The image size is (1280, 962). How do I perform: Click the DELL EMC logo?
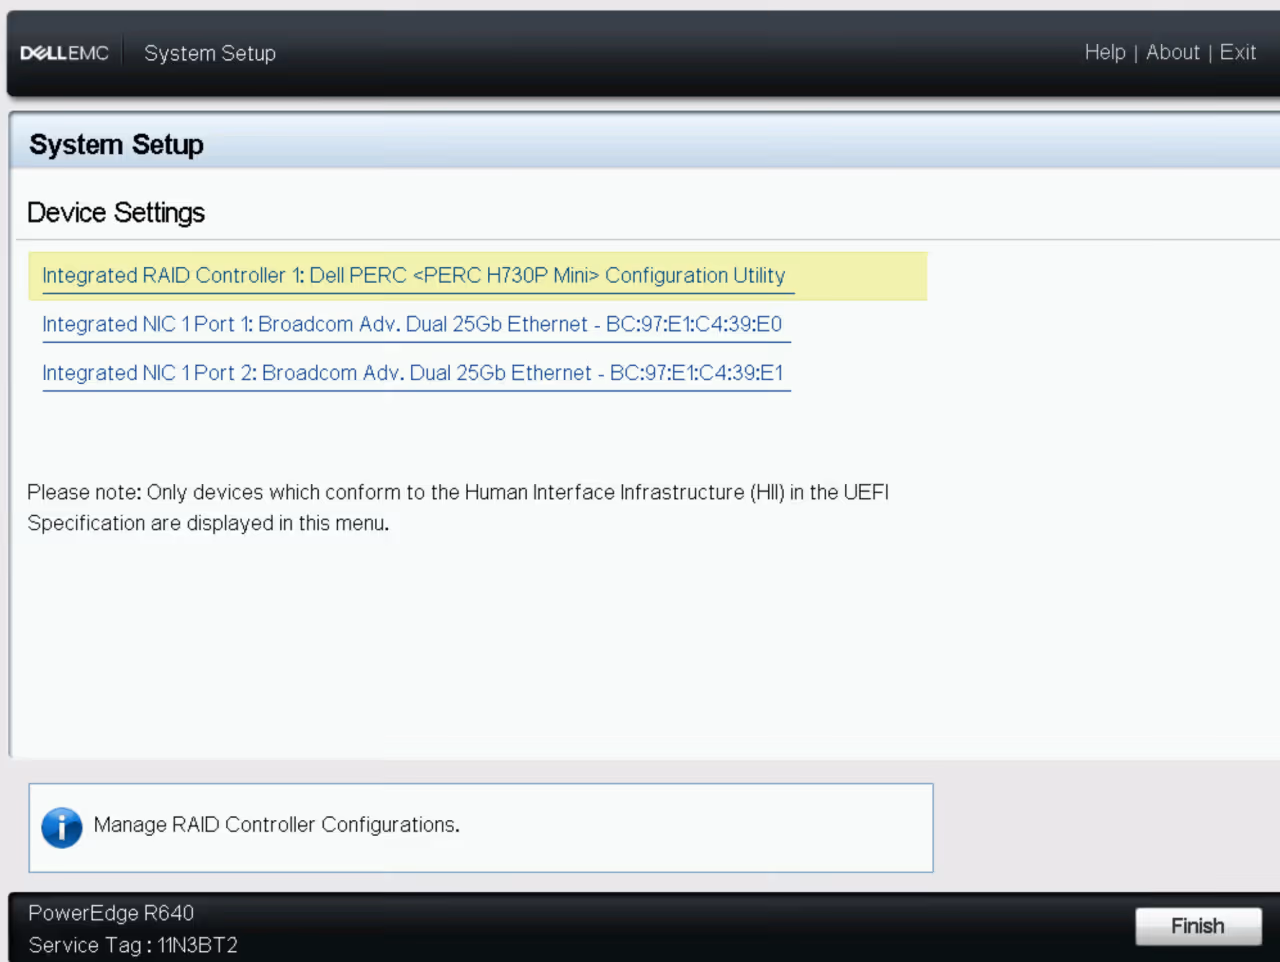tap(65, 53)
